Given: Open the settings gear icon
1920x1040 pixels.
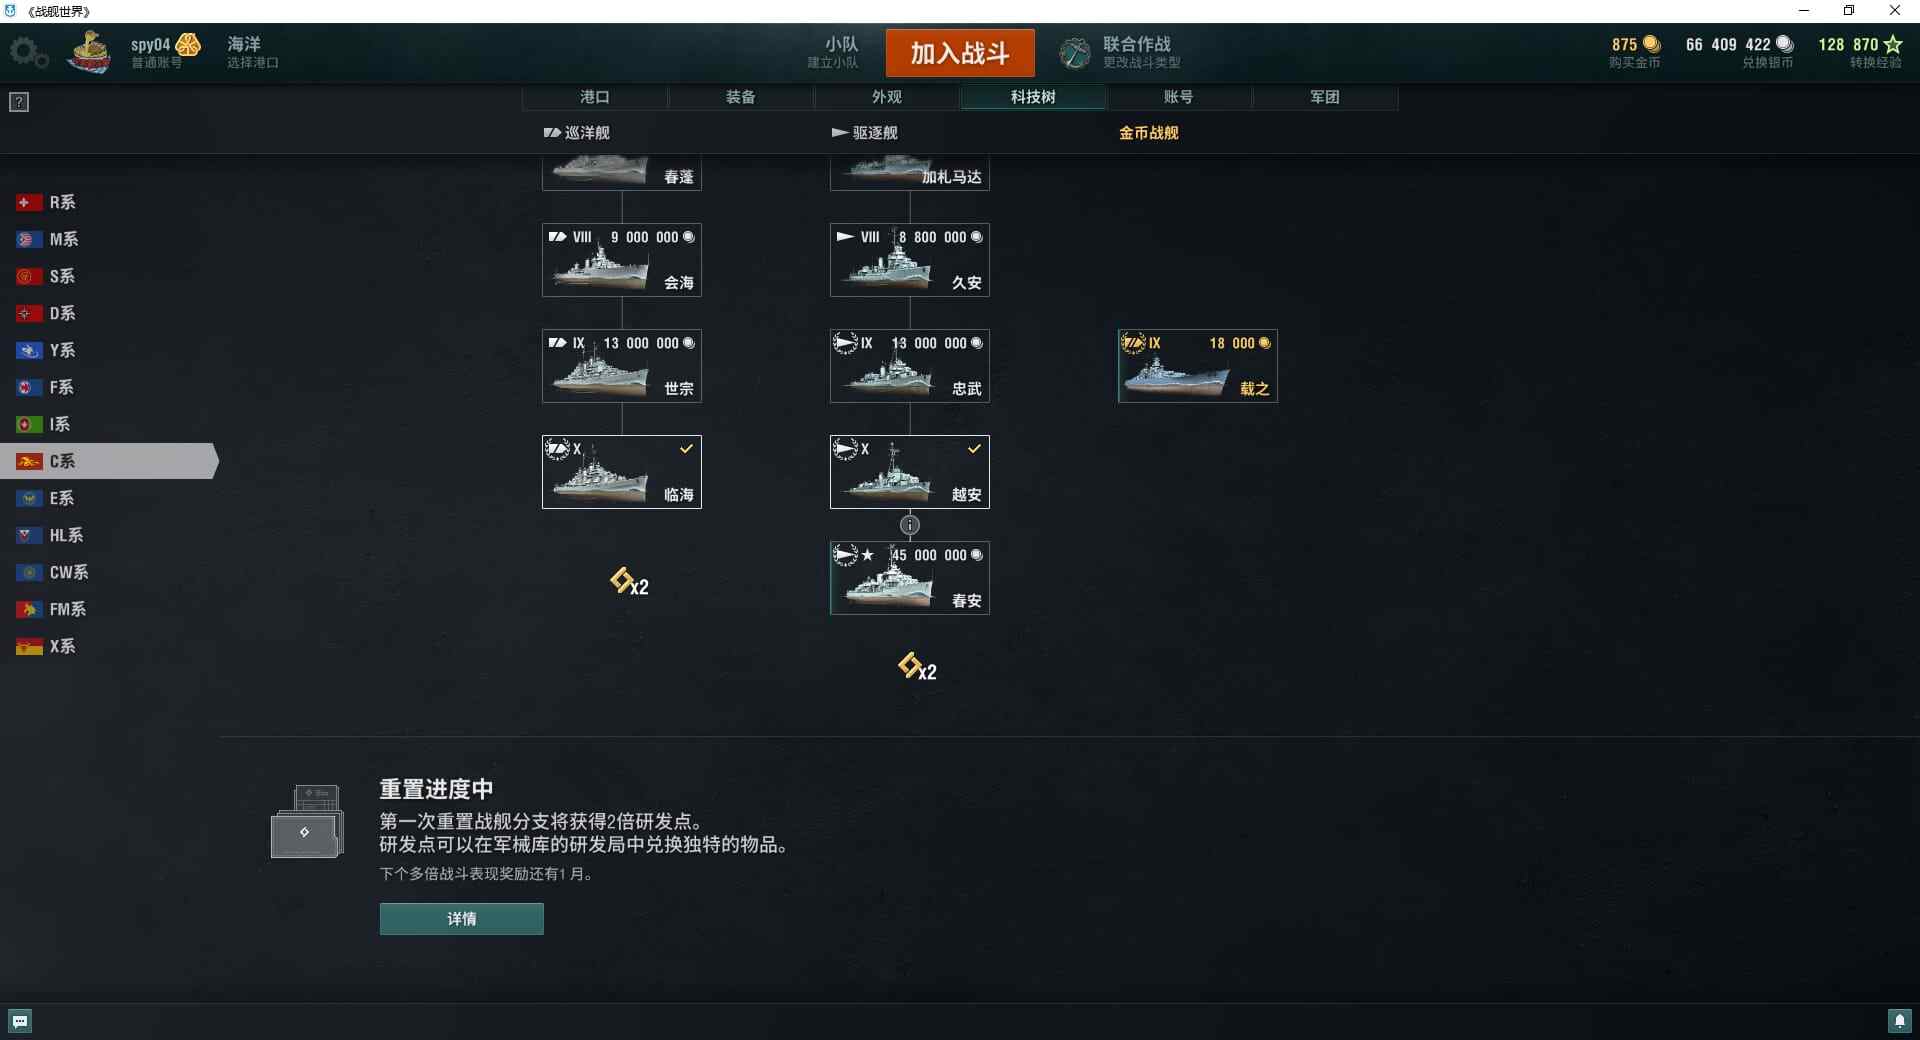Looking at the screenshot, I should (x=28, y=52).
